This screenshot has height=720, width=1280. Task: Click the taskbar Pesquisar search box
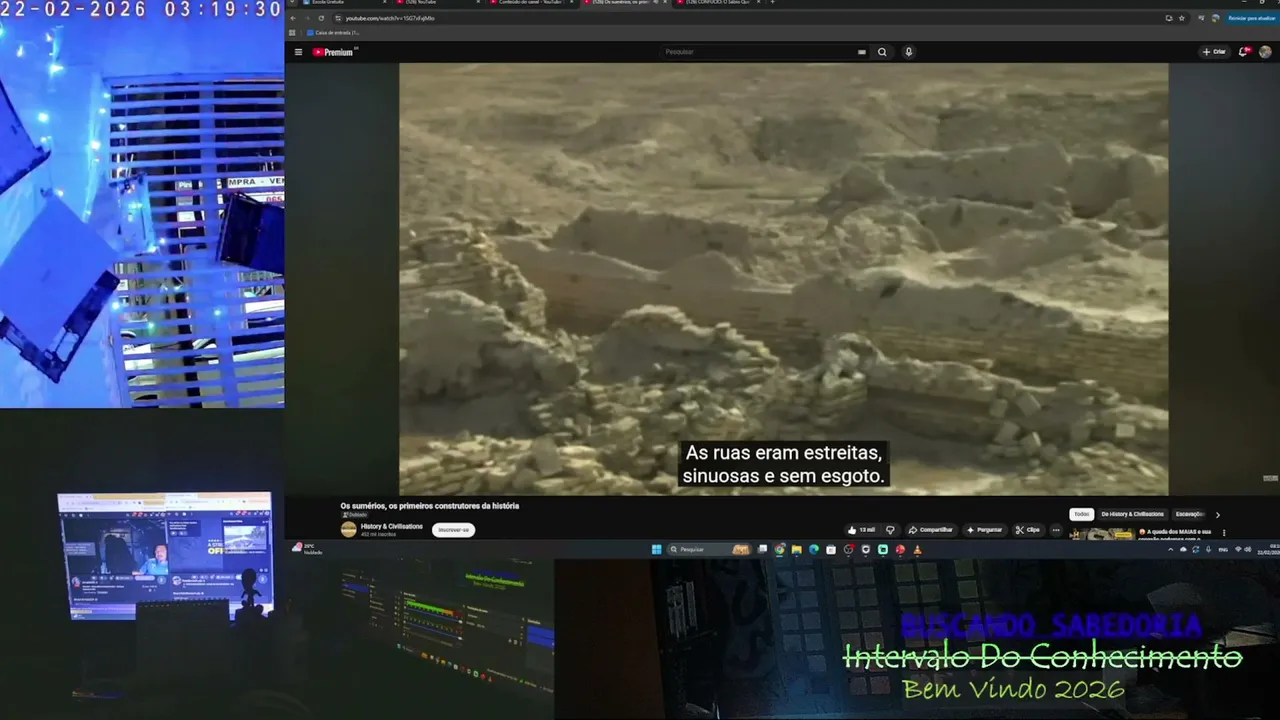click(709, 549)
